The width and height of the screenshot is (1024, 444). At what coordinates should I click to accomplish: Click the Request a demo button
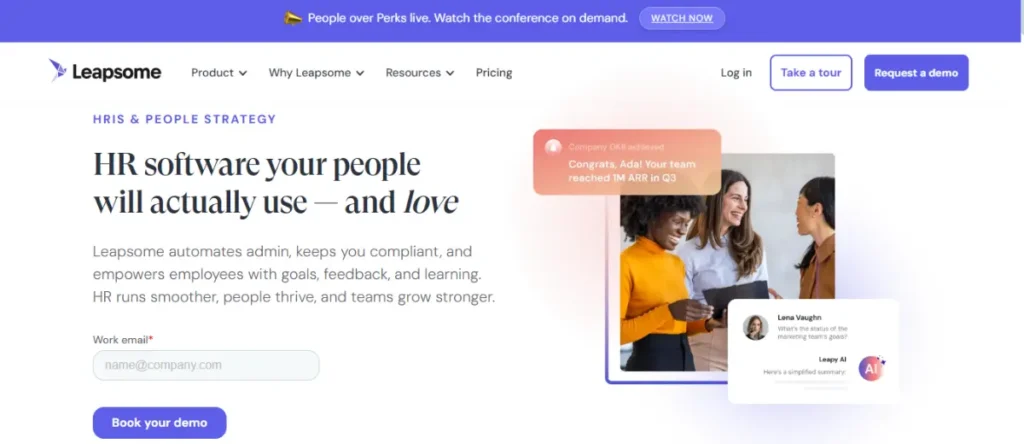coord(916,72)
